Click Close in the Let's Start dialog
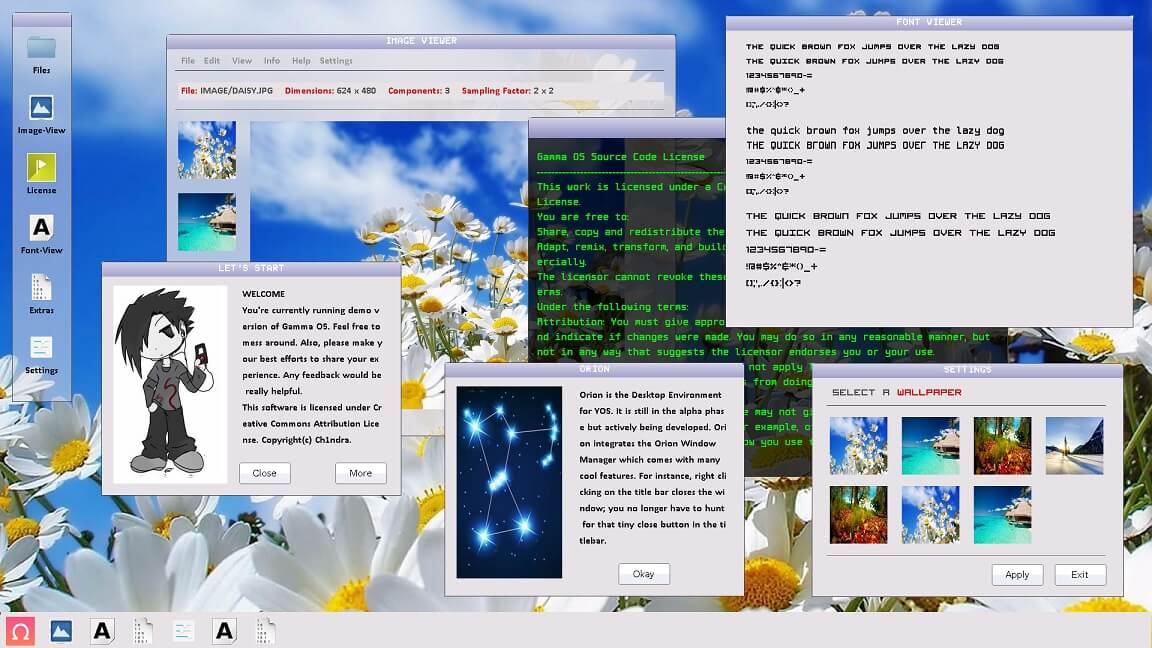This screenshot has height=648, width=1152. pyautogui.click(x=264, y=473)
